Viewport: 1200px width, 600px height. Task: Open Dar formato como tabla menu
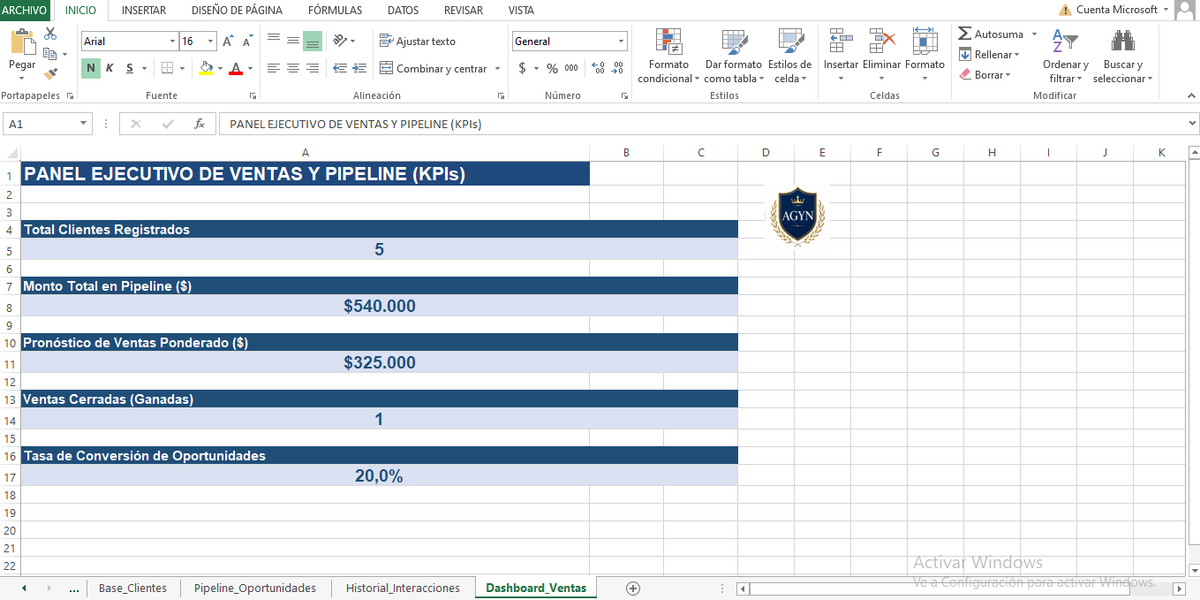pyautogui.click(x=734, y=55)
